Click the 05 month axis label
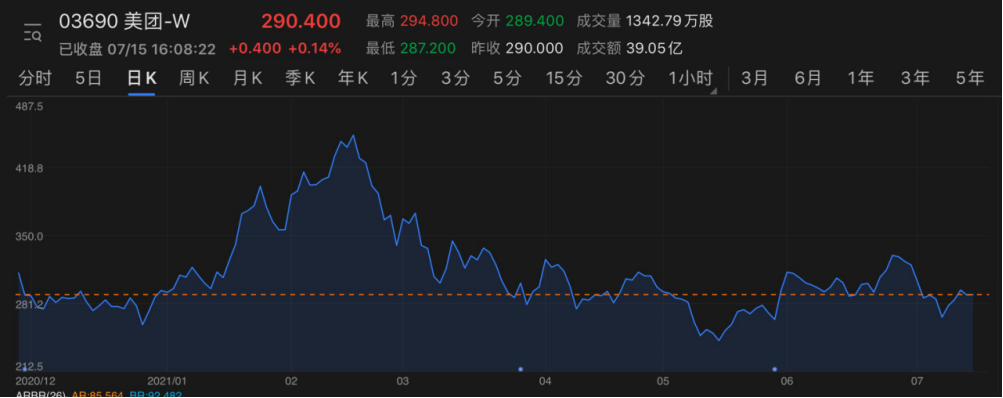 [x=663, y=381]
